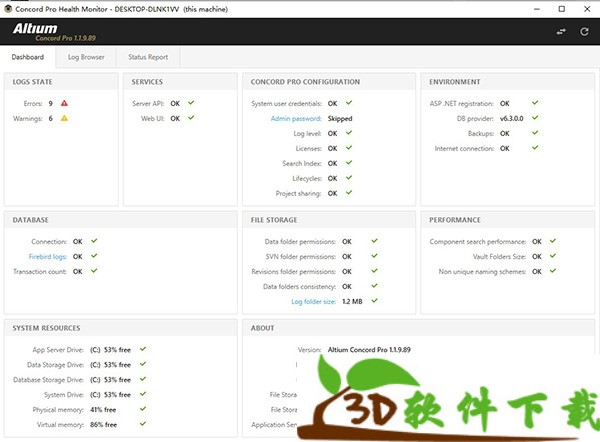
Task: Click the Log level check mark
Action: pos(349,133)
